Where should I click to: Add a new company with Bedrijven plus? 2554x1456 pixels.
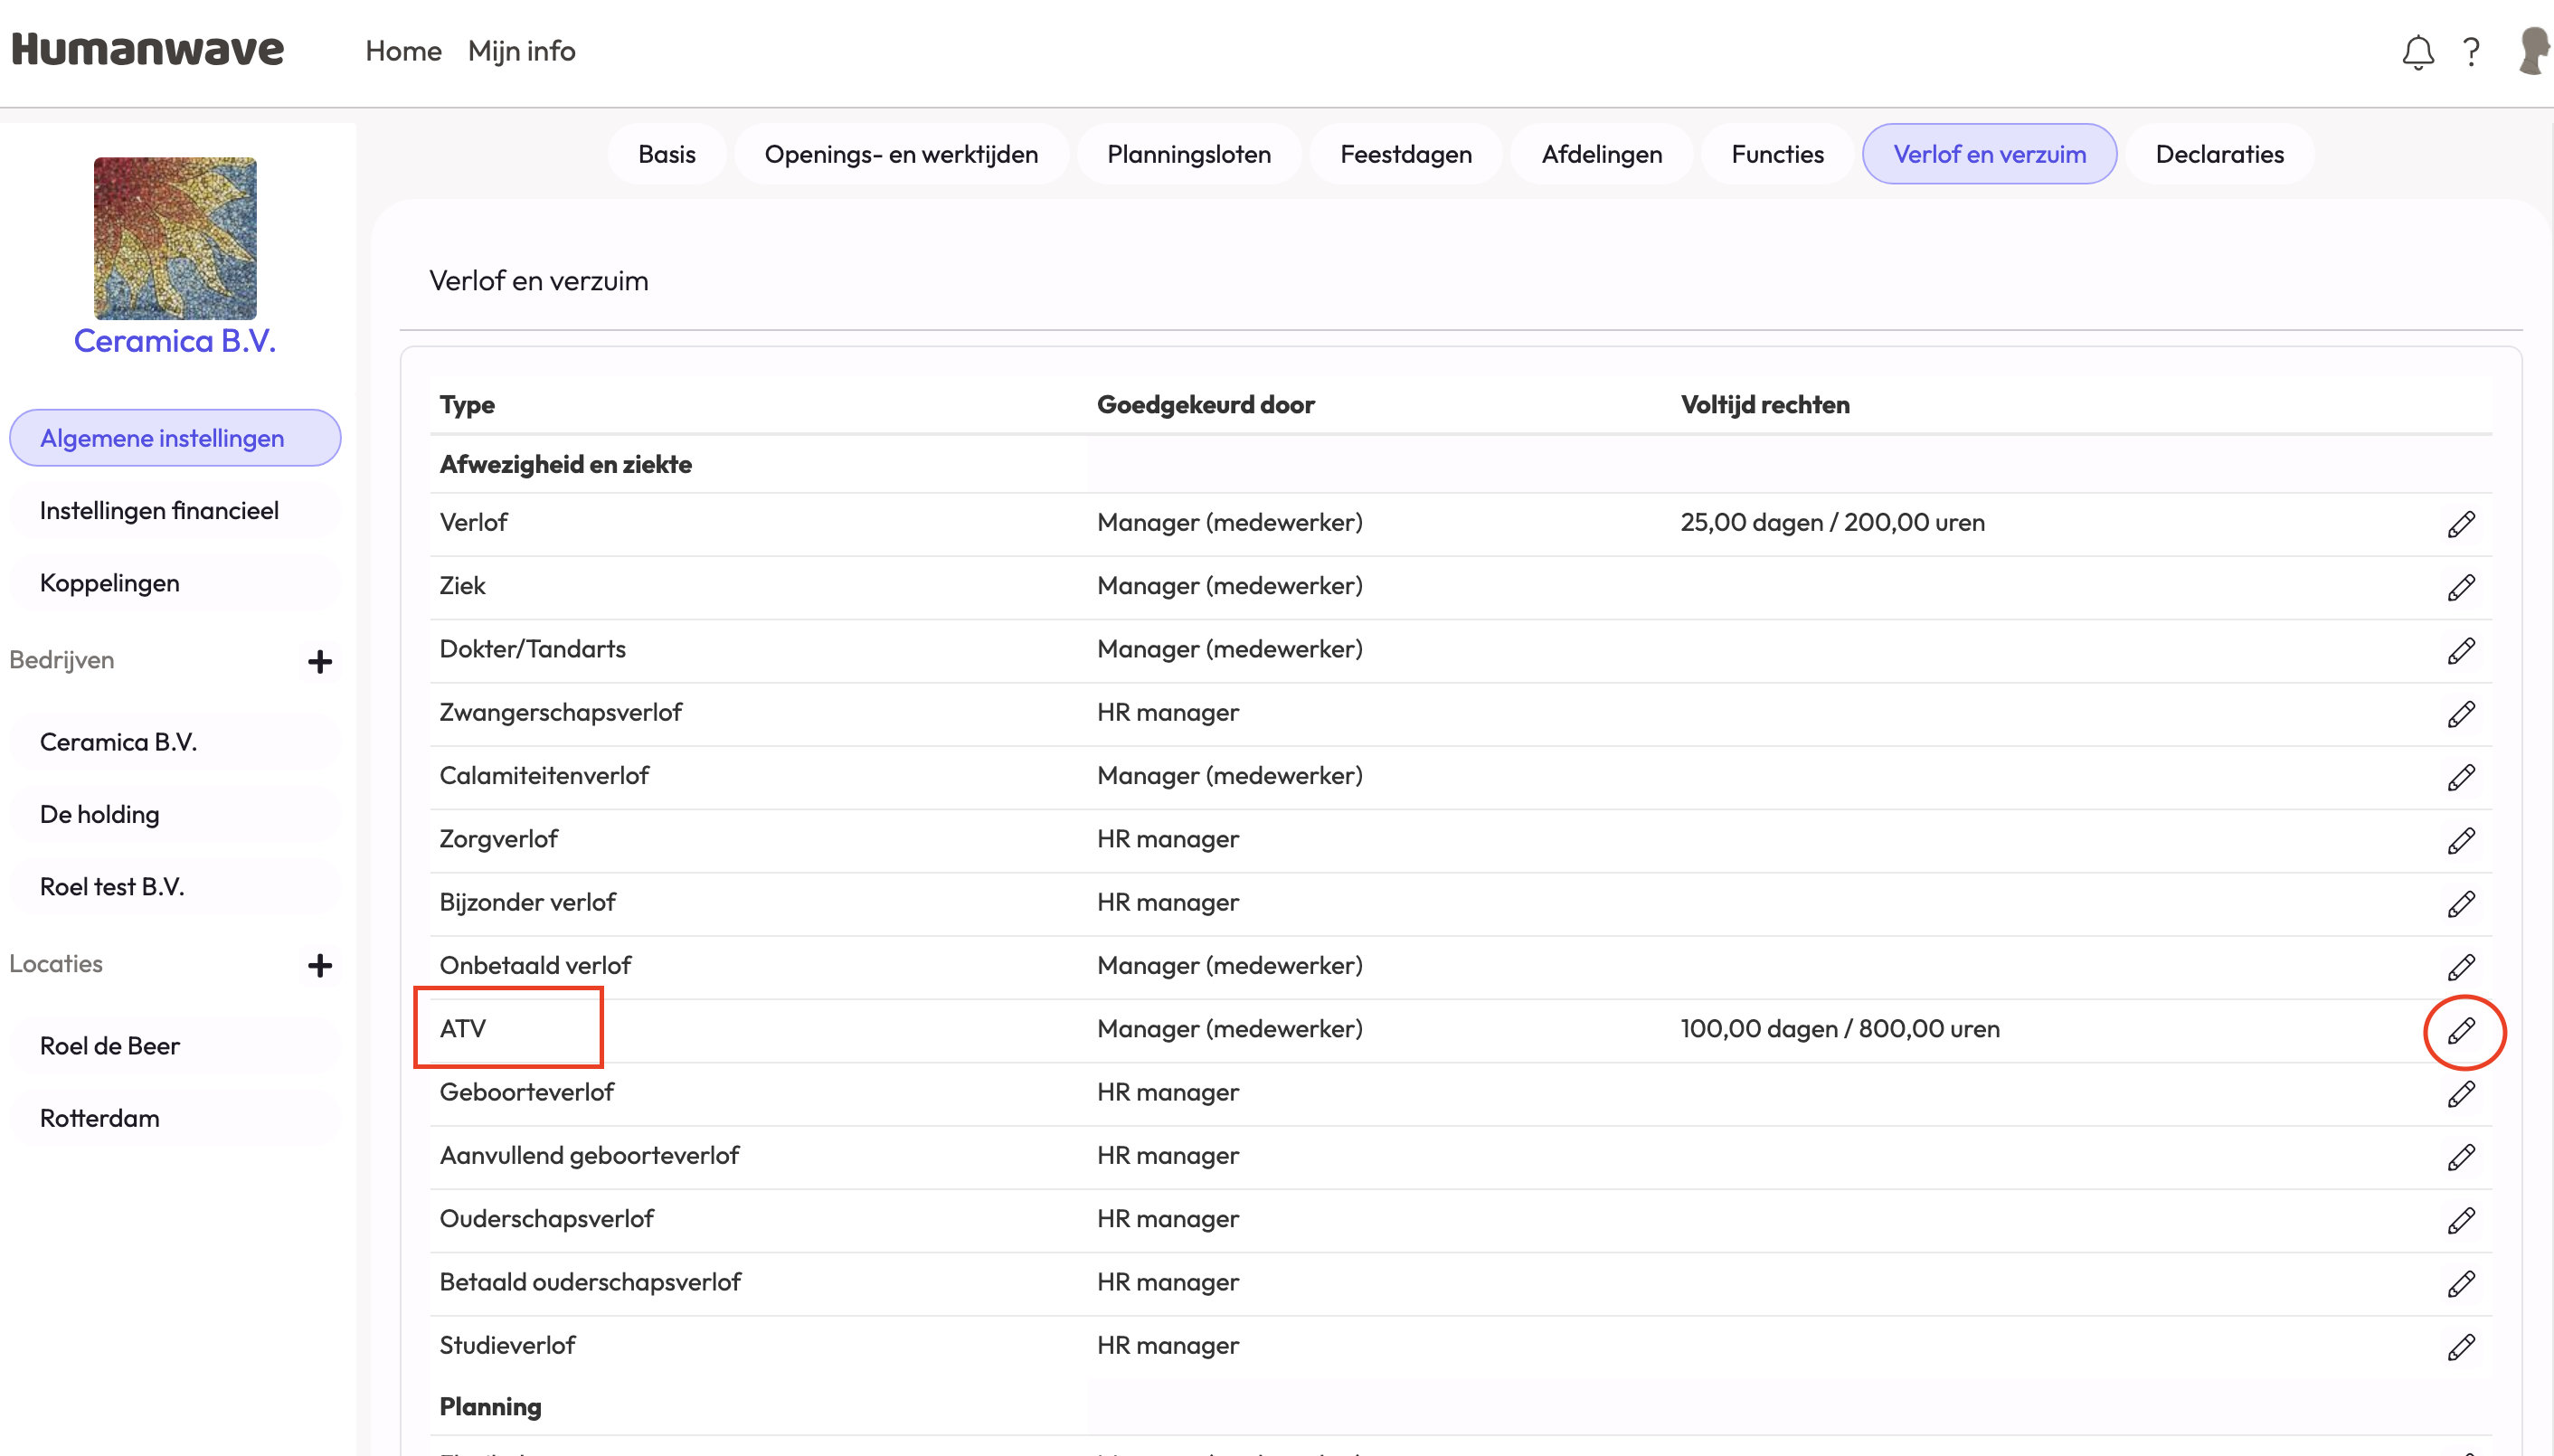click(x=320, y=662)
